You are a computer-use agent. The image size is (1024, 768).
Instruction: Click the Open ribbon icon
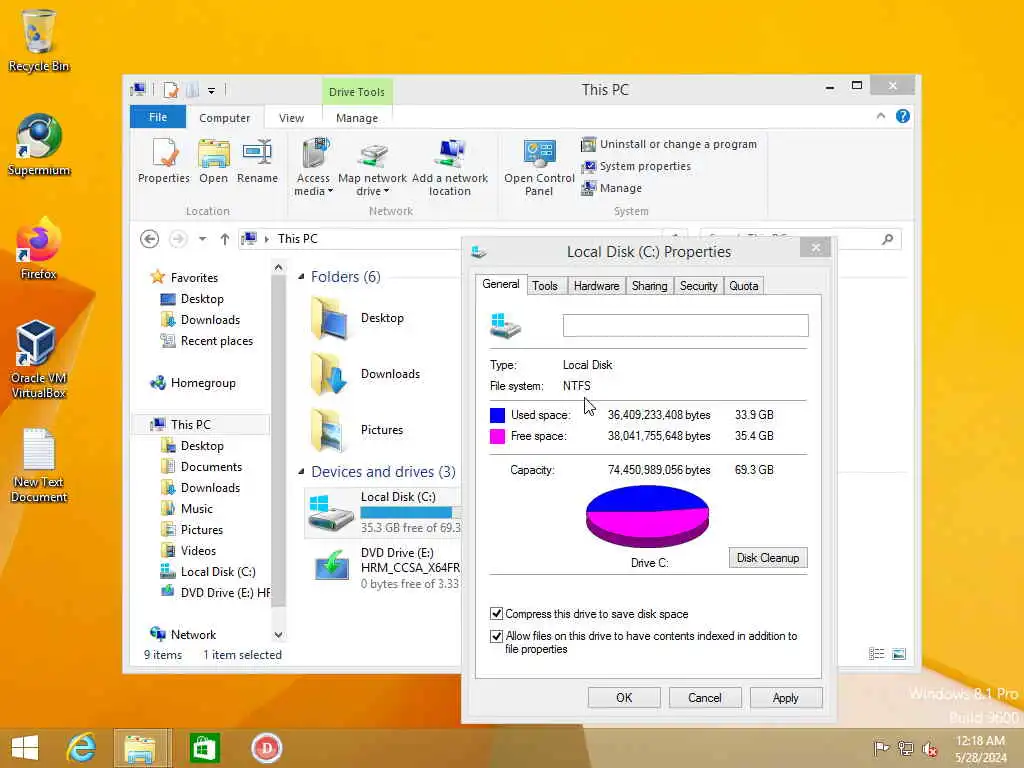tap(214, 161)
